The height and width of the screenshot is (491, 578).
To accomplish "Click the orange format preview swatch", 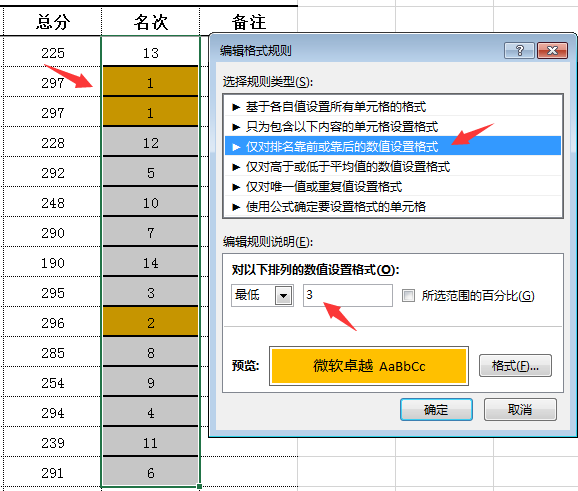I will pyautogui.click(x=369, y=366).
